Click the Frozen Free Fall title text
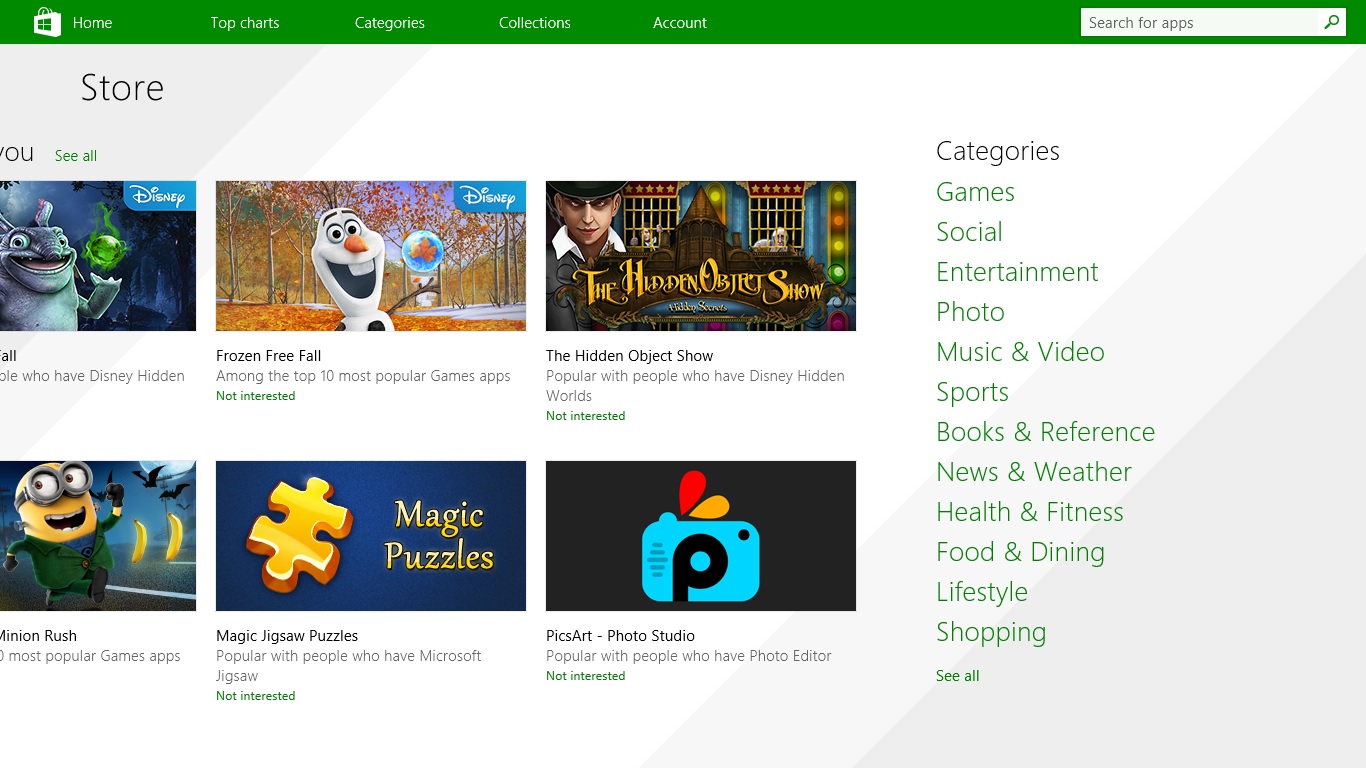Screen dimensions: 1366x768 (268, 356)
